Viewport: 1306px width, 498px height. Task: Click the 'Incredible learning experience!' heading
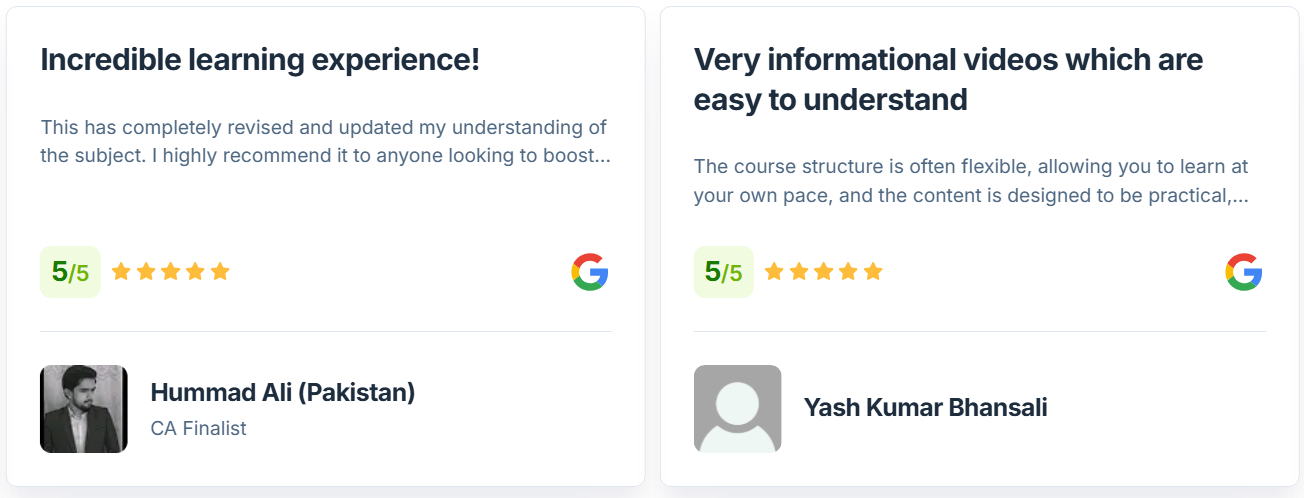click(260, 60)
